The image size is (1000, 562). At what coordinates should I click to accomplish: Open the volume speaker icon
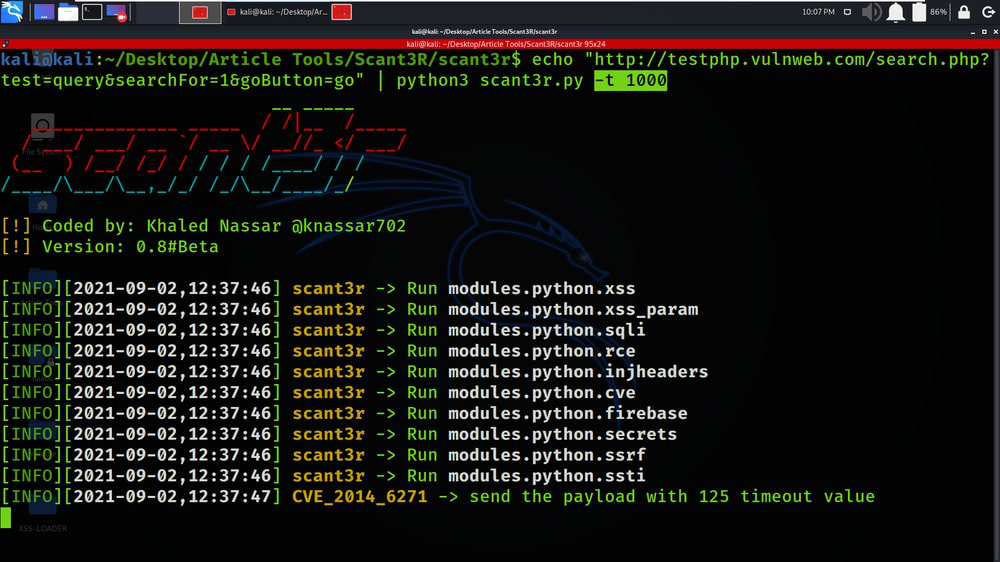tap(871, 12)
